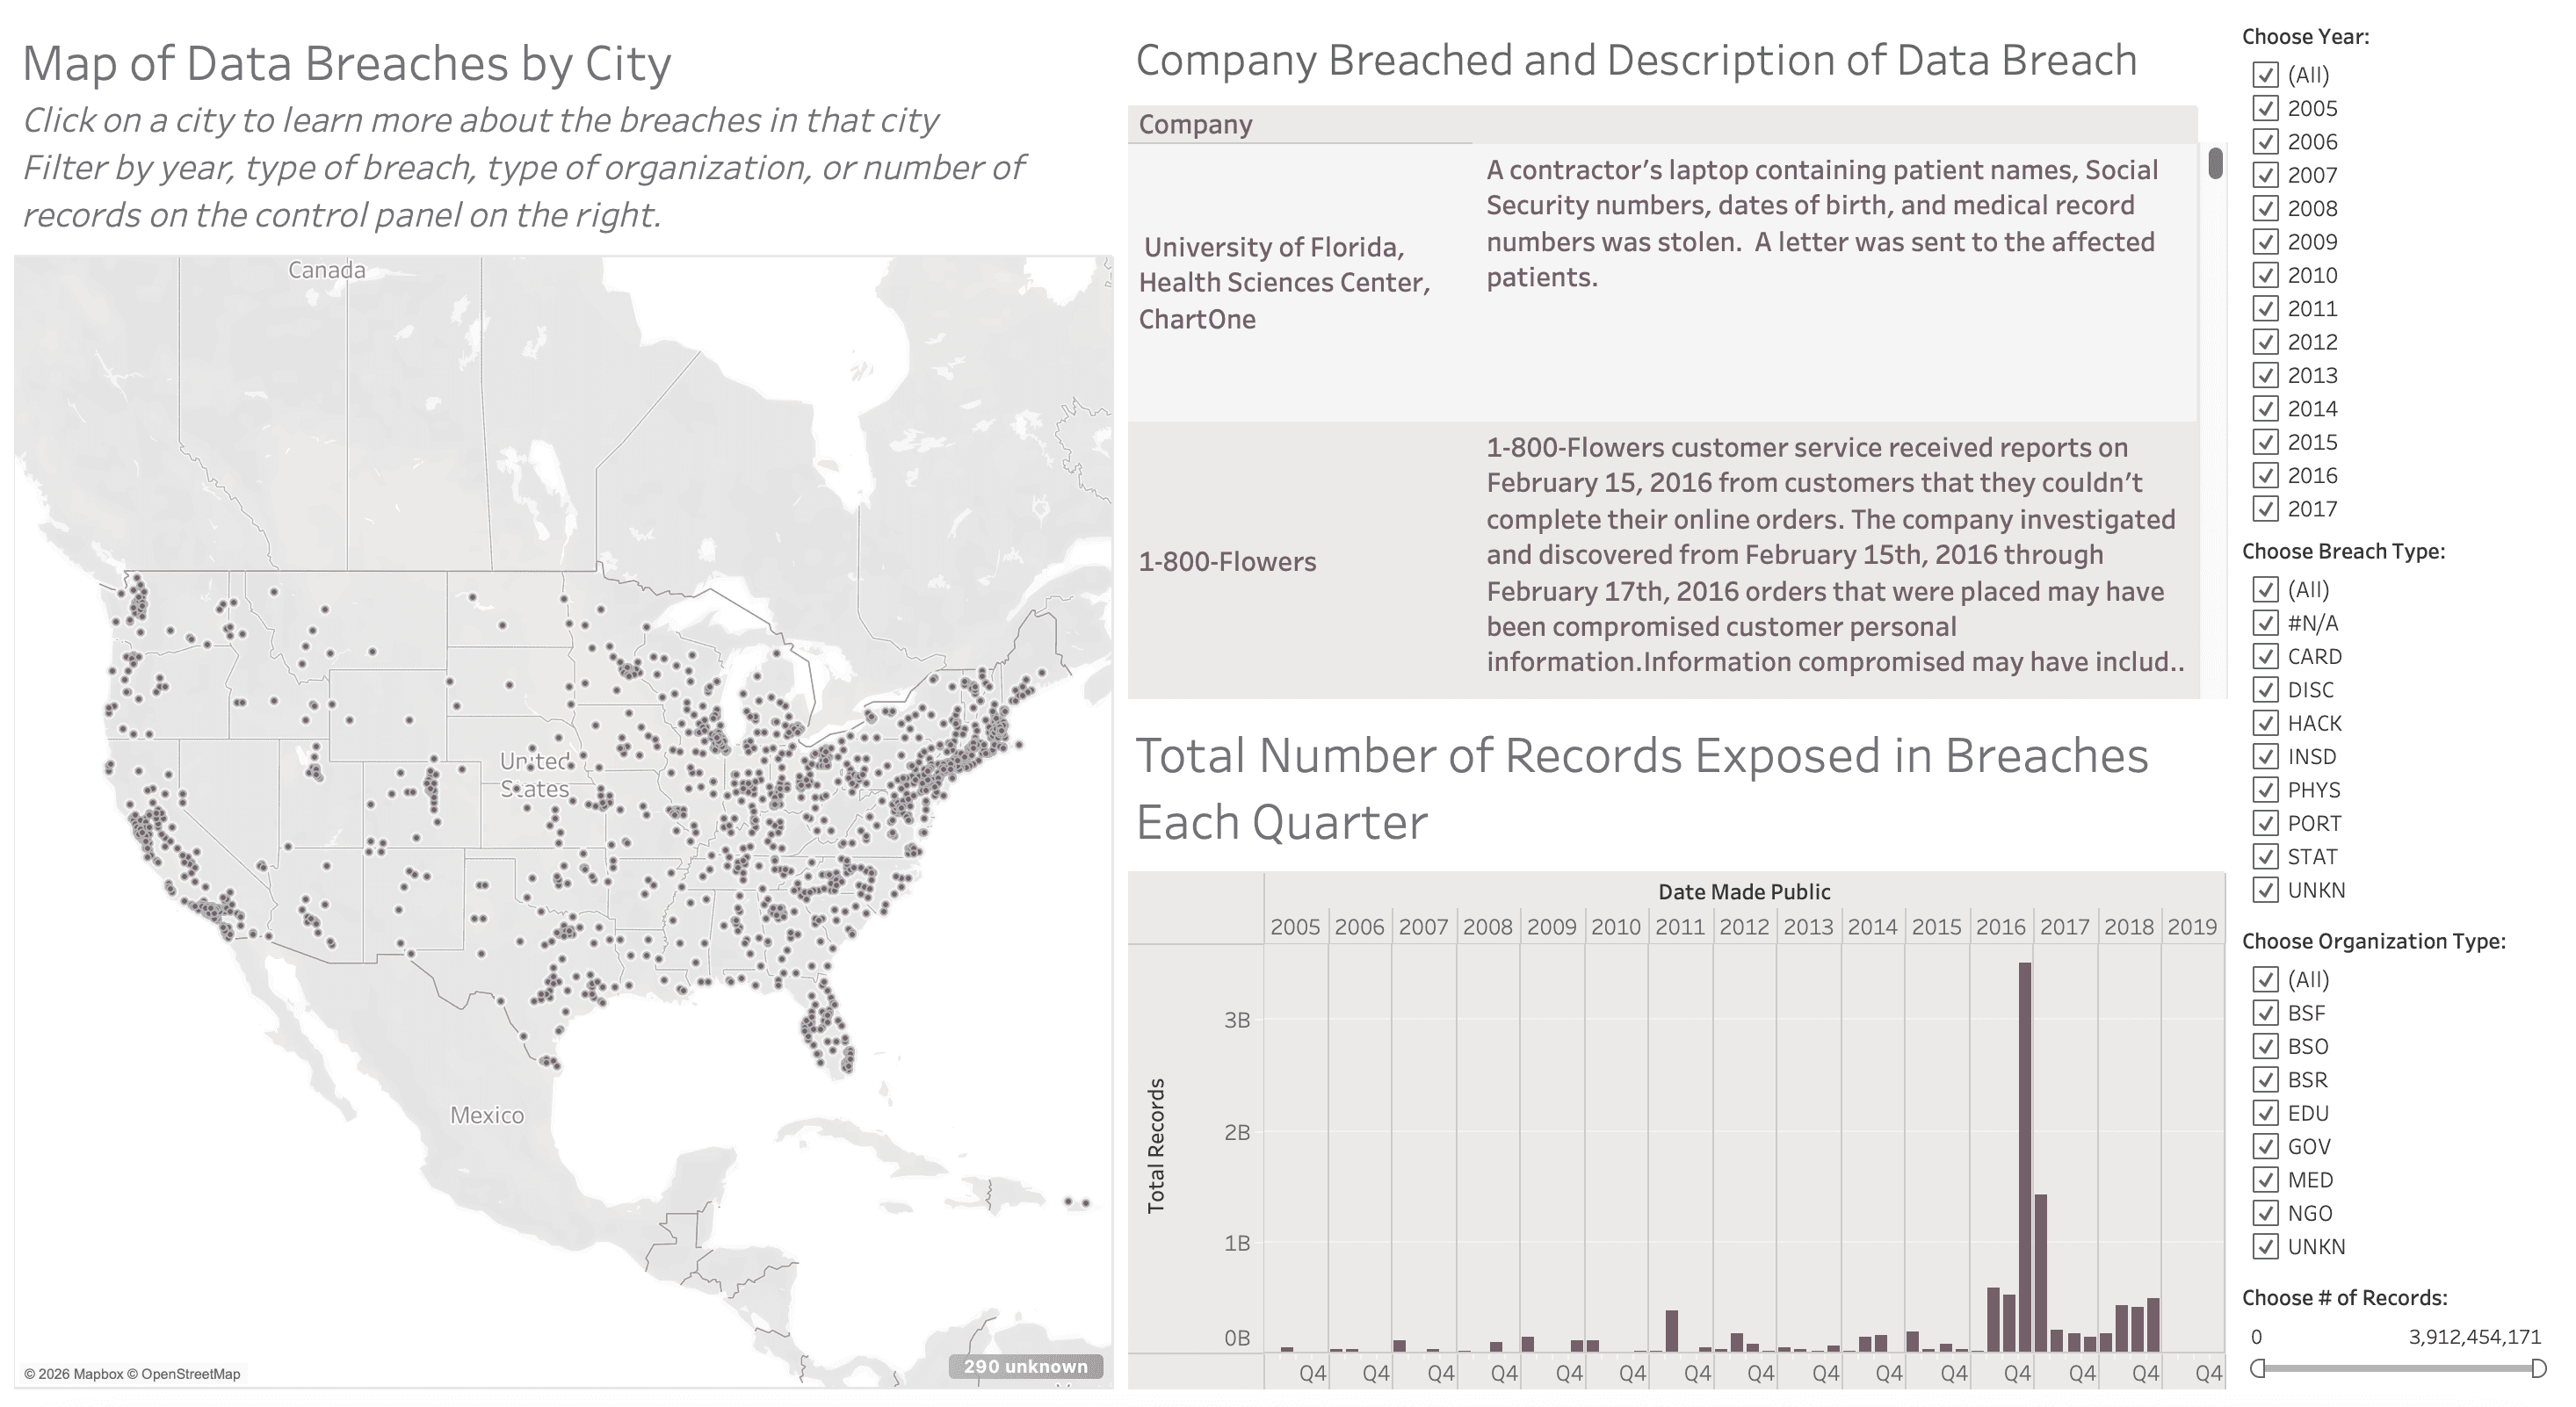Enable the UNKN breach type filter
This screenshot has height=1407, width=2576.
point(2266,889)
